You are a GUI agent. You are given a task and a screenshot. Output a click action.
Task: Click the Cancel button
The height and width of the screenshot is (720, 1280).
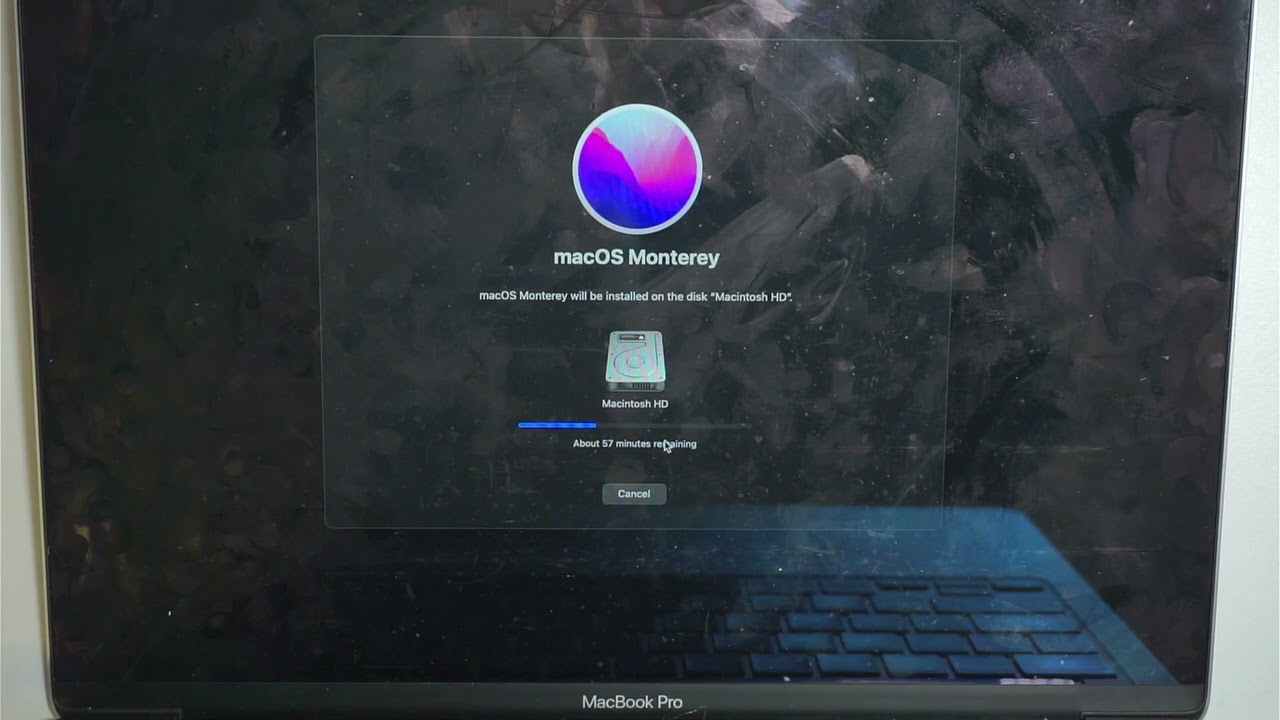point(634,493)
